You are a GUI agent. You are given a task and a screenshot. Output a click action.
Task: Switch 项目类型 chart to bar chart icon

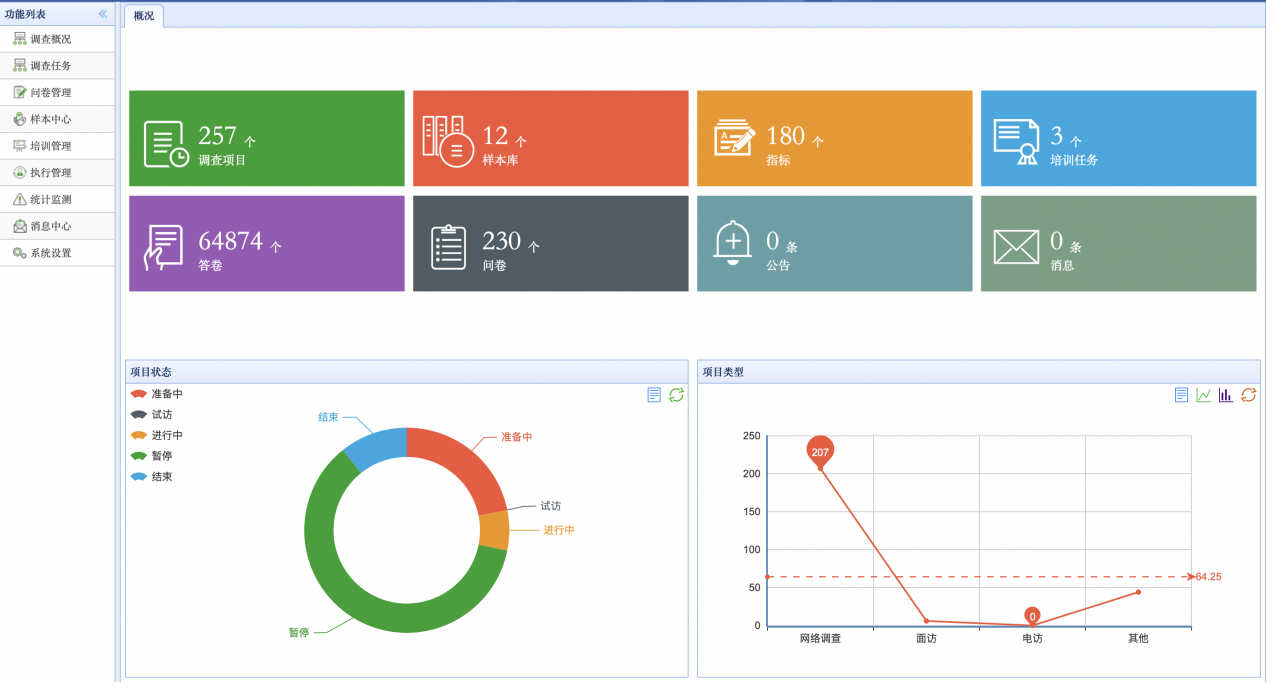tap(1226, 395)
